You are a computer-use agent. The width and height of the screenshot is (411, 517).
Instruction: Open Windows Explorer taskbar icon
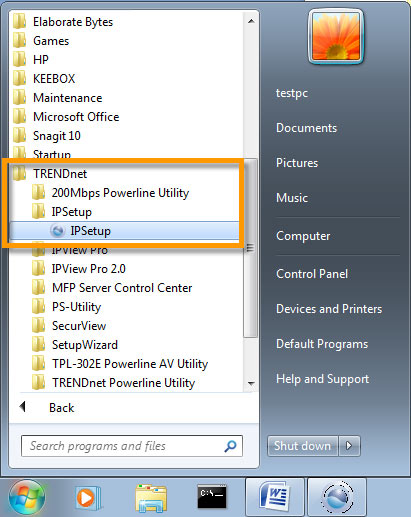(x=151, y=498)
